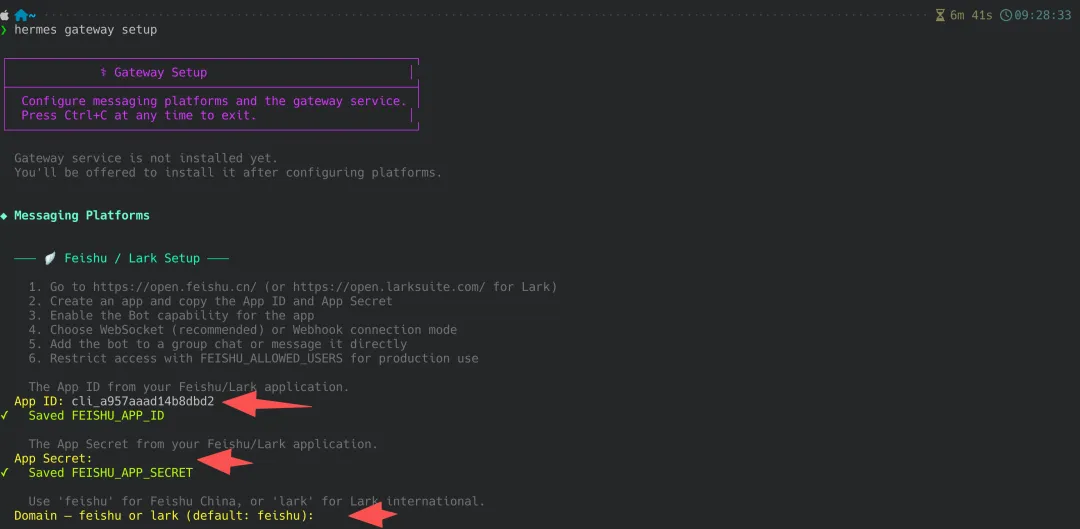Click the diamond bullet before Messaging Platforms
1080x529 pixels.
(4, 216)
